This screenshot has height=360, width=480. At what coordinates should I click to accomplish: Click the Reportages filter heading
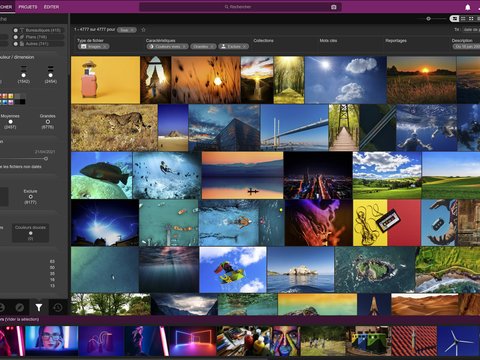[x=396, y=41]
